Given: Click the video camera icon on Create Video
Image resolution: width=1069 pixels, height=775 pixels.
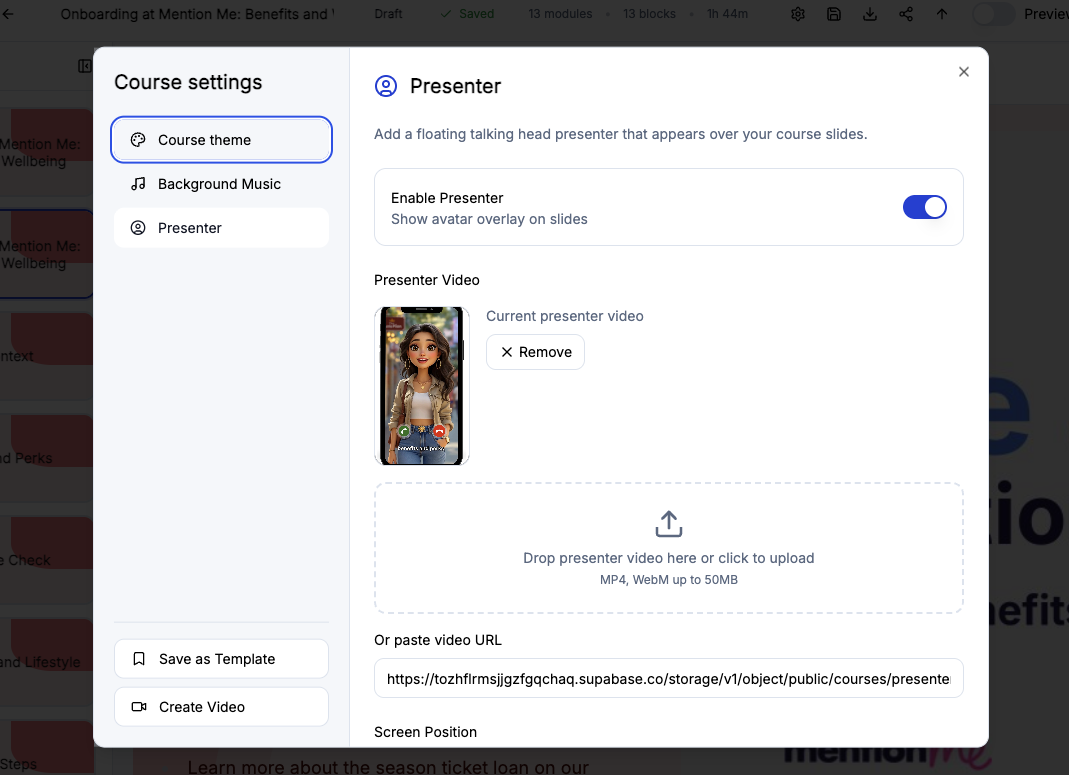Looking at the screenshot, I should tap(140, 706).
